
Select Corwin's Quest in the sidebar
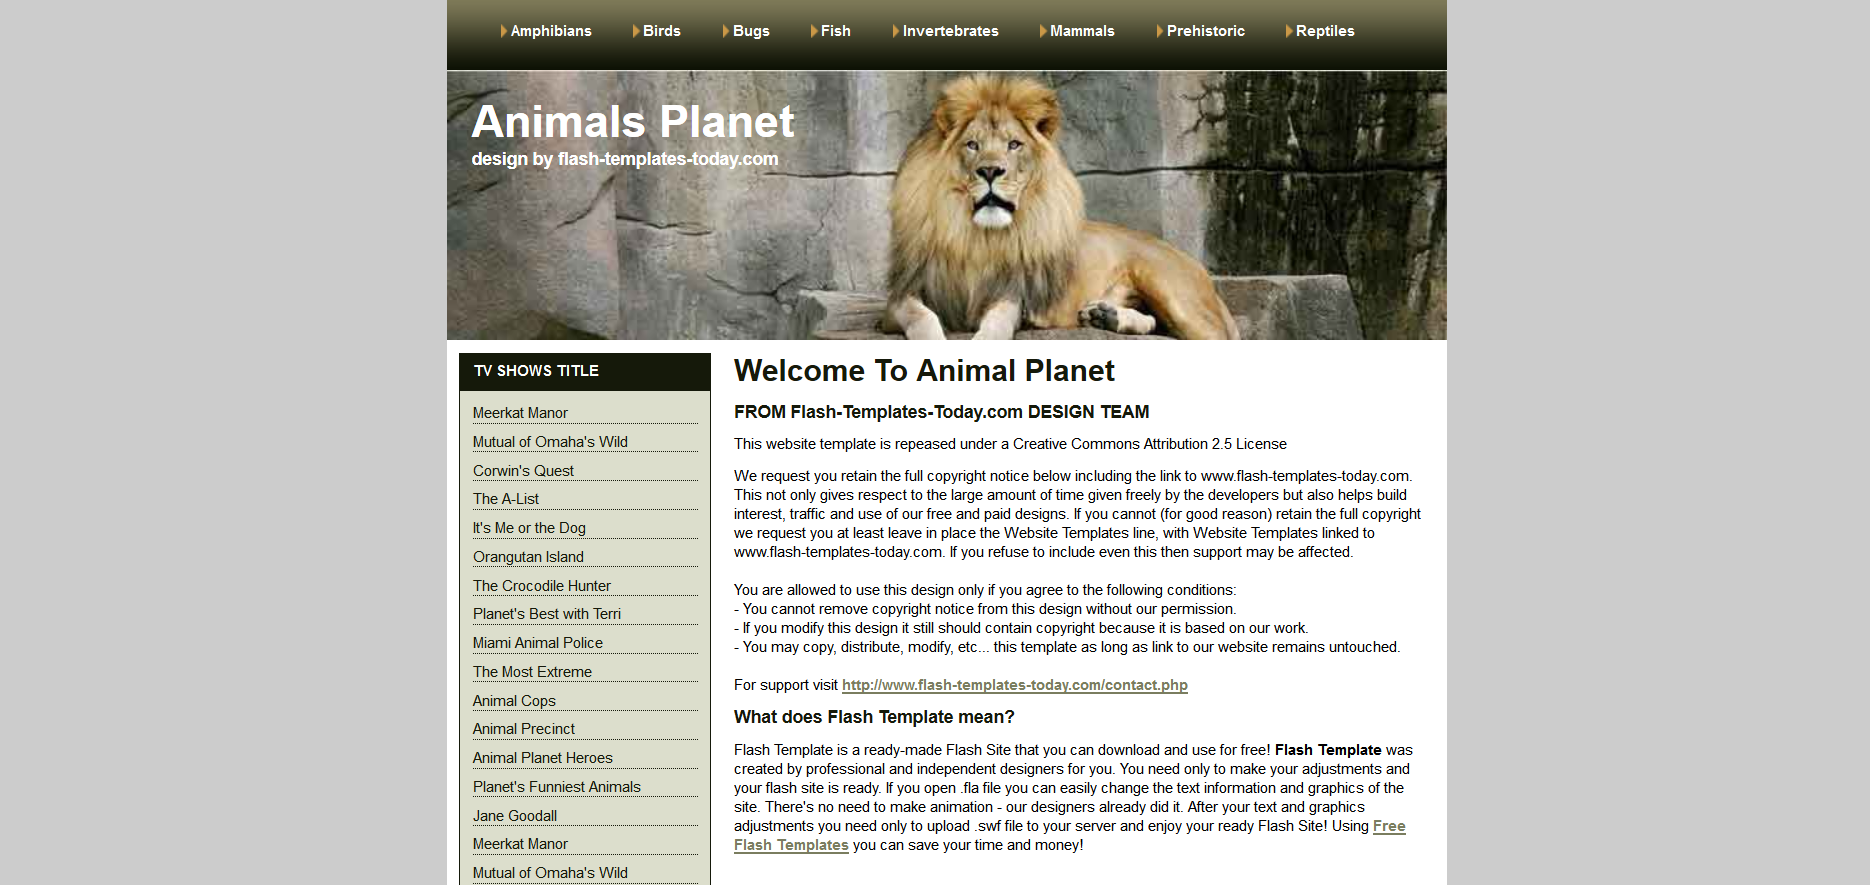523,471
